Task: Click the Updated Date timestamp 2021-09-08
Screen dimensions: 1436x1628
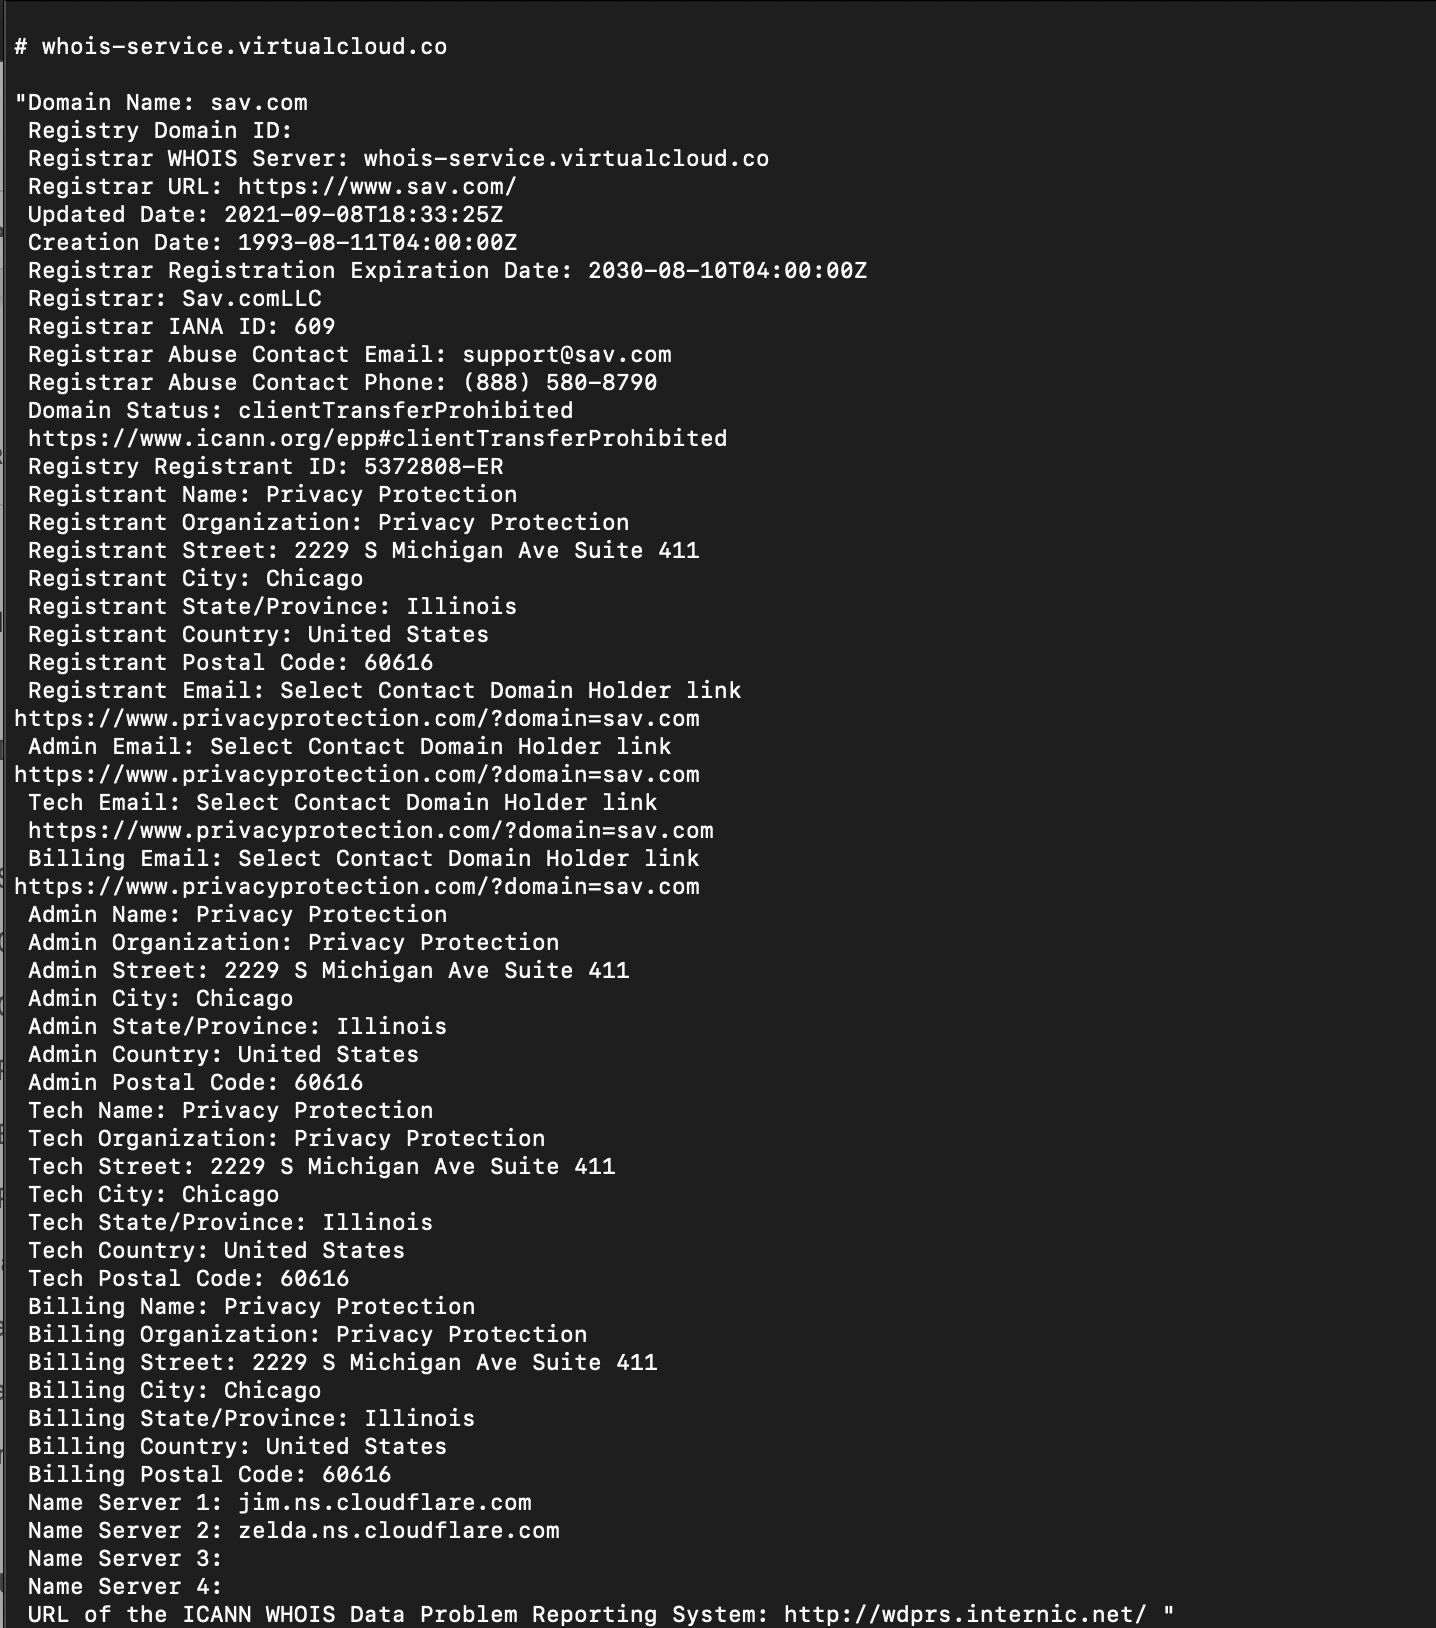Action: pos(364,215)
